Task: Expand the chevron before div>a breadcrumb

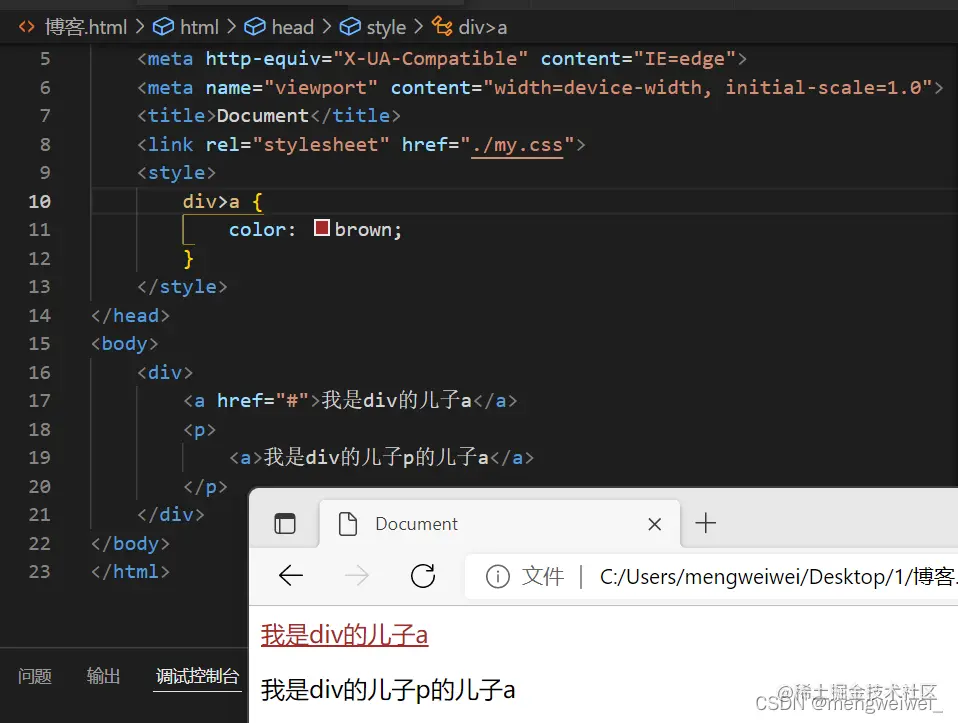Action: click(x=419, y=26)
